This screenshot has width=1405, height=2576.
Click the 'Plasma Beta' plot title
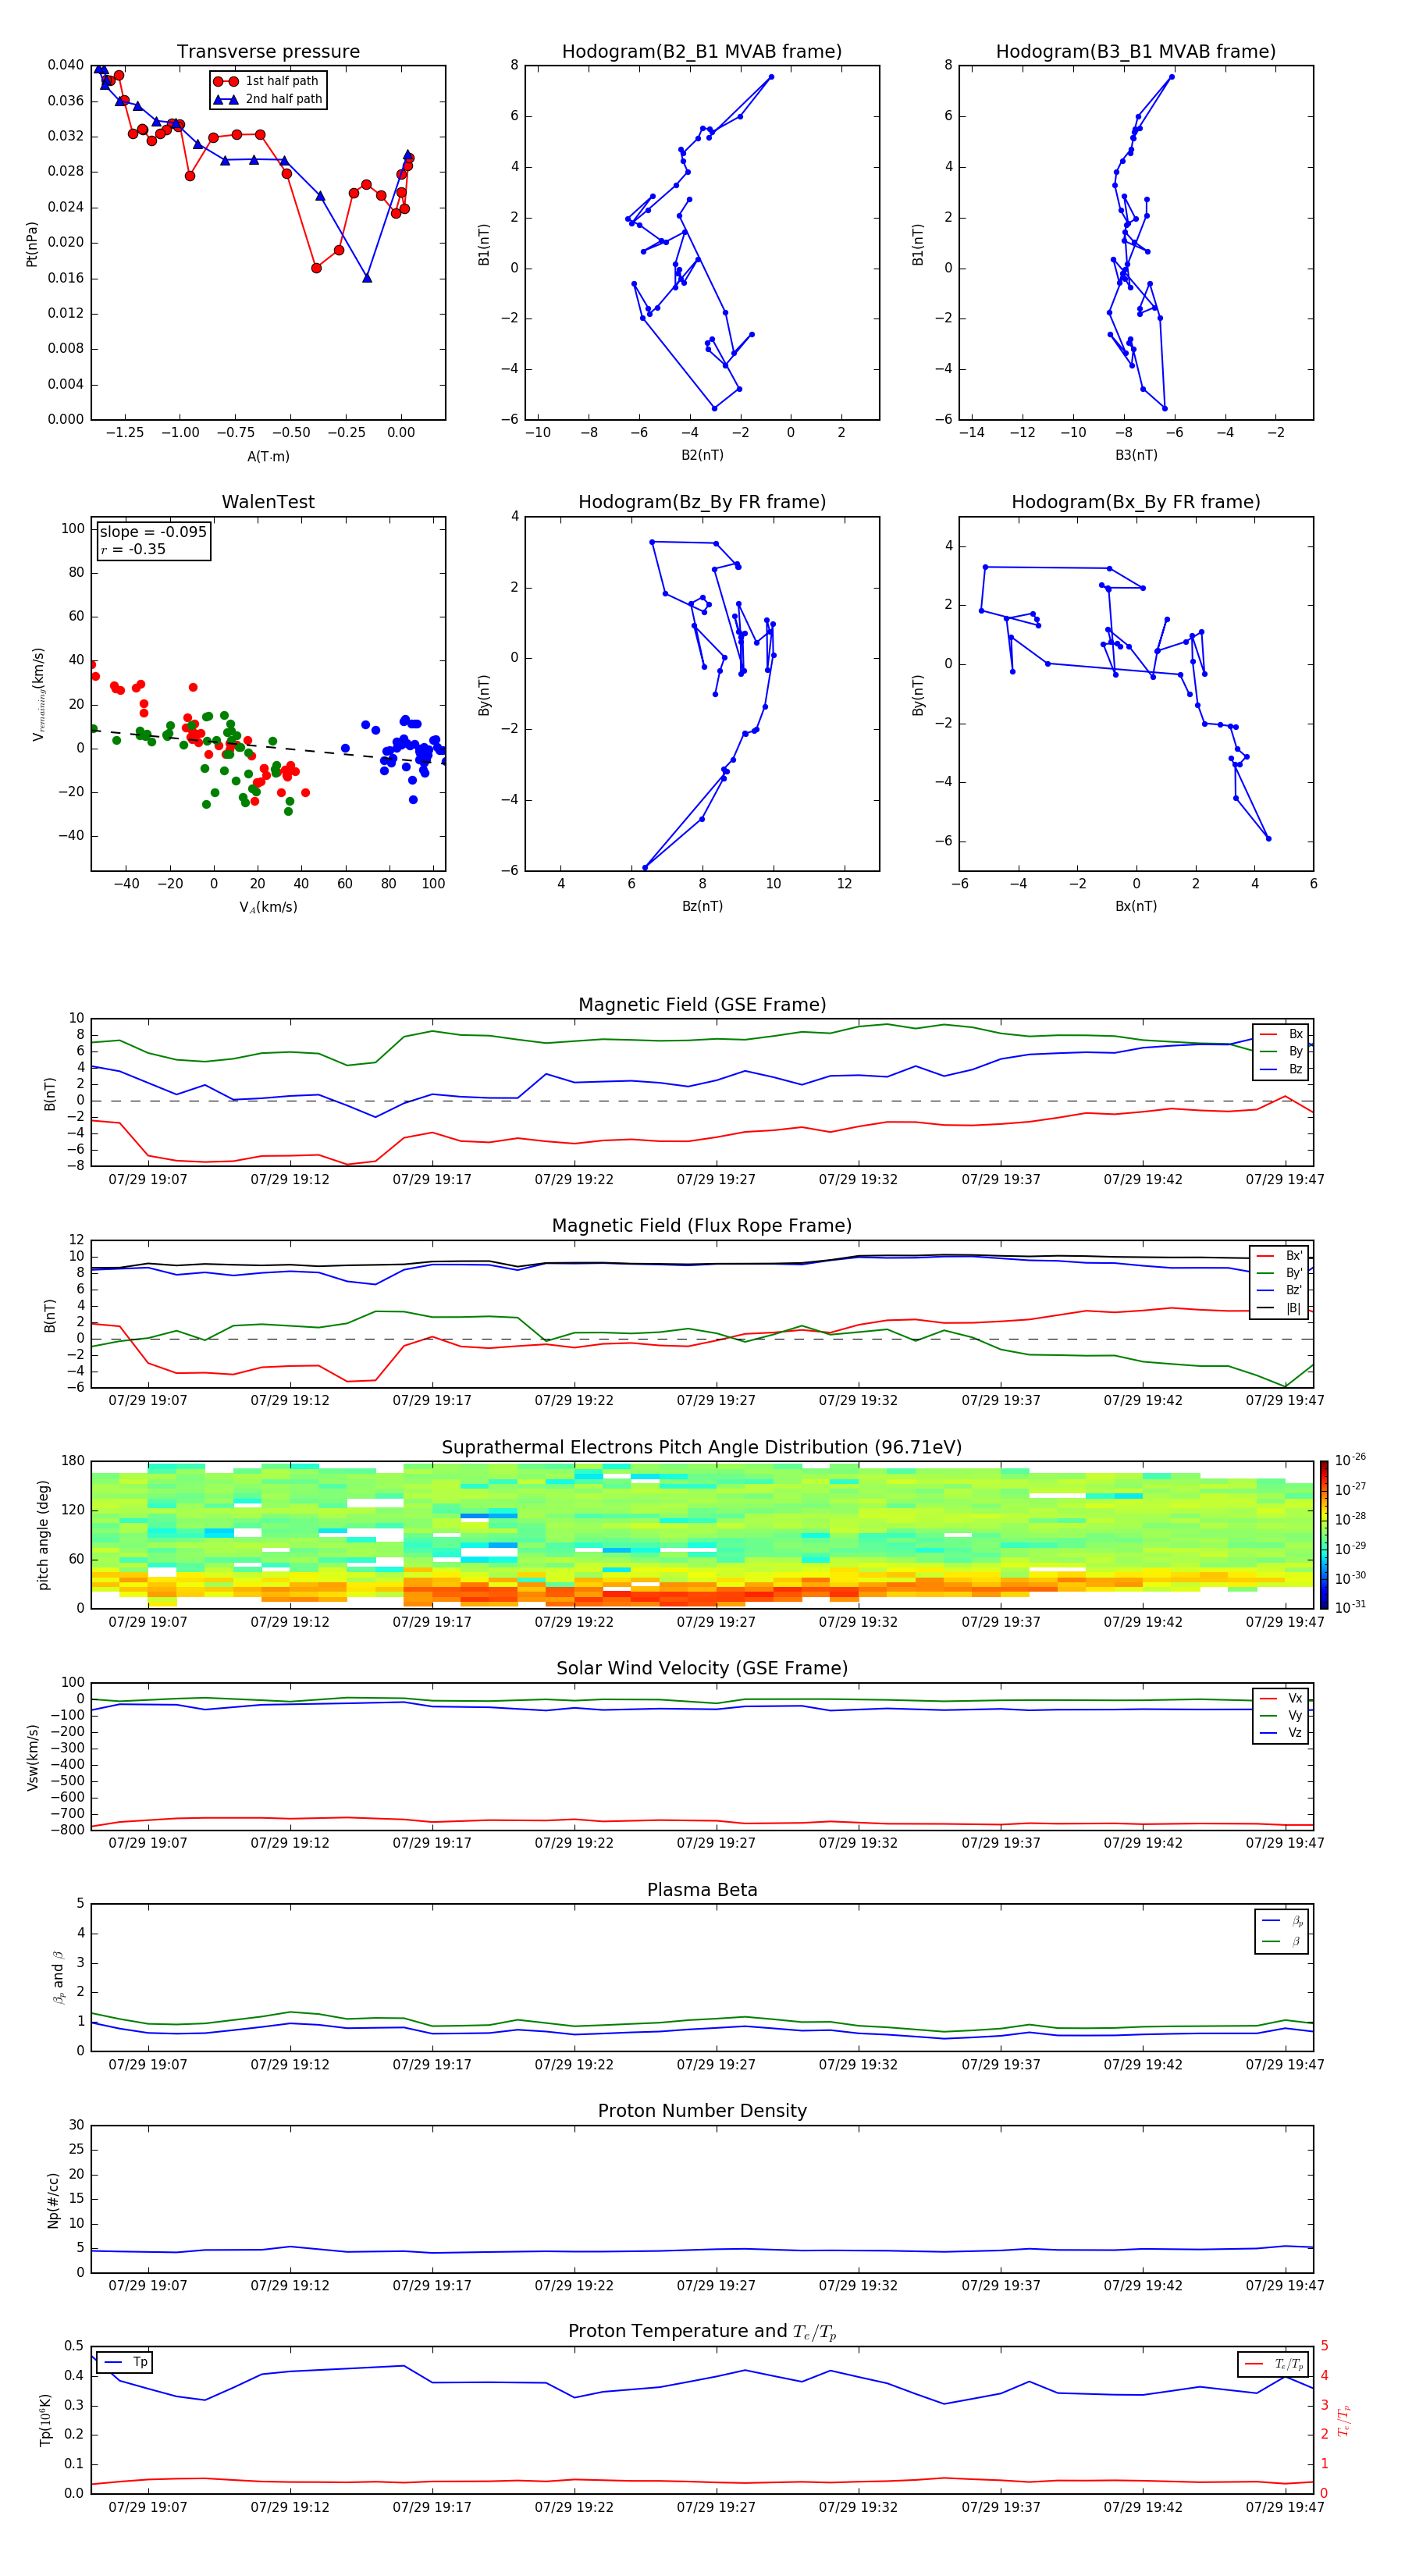[702, 1890]
